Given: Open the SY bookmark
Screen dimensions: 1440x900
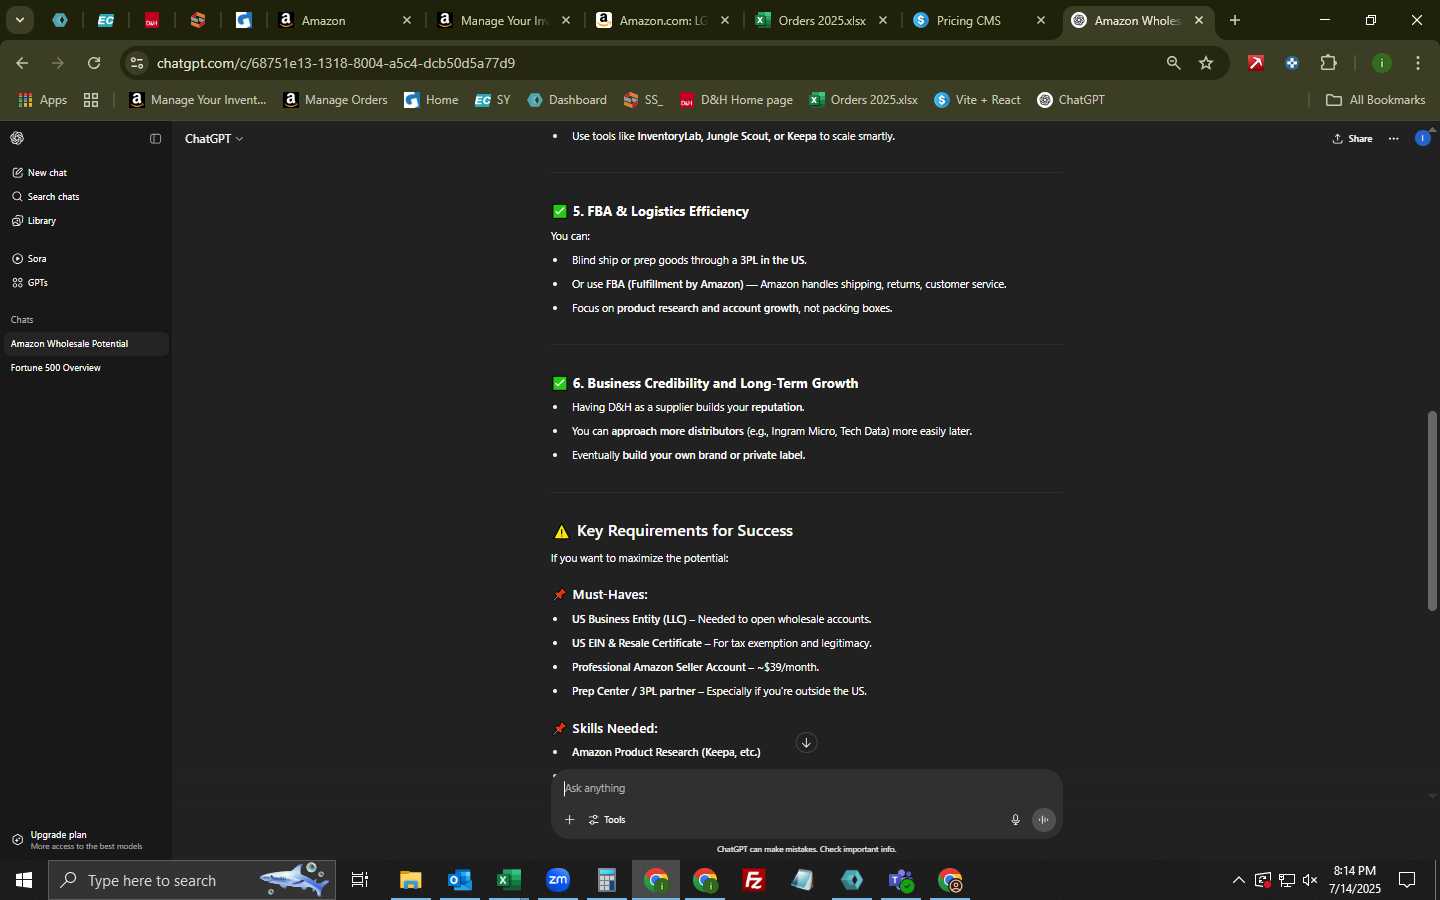Looking at the screenshot, I should click(493, 100).
